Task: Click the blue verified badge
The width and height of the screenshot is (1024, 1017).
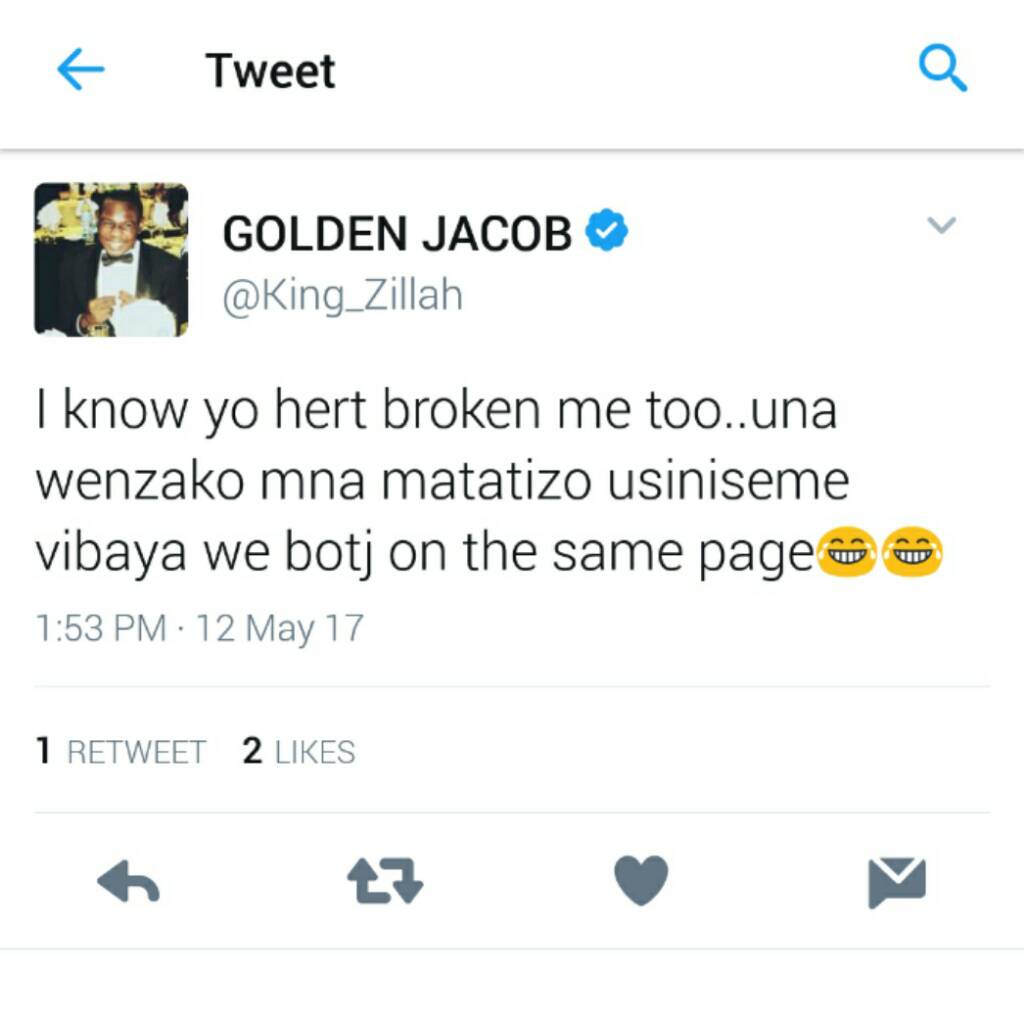Action: pos(606,230)
